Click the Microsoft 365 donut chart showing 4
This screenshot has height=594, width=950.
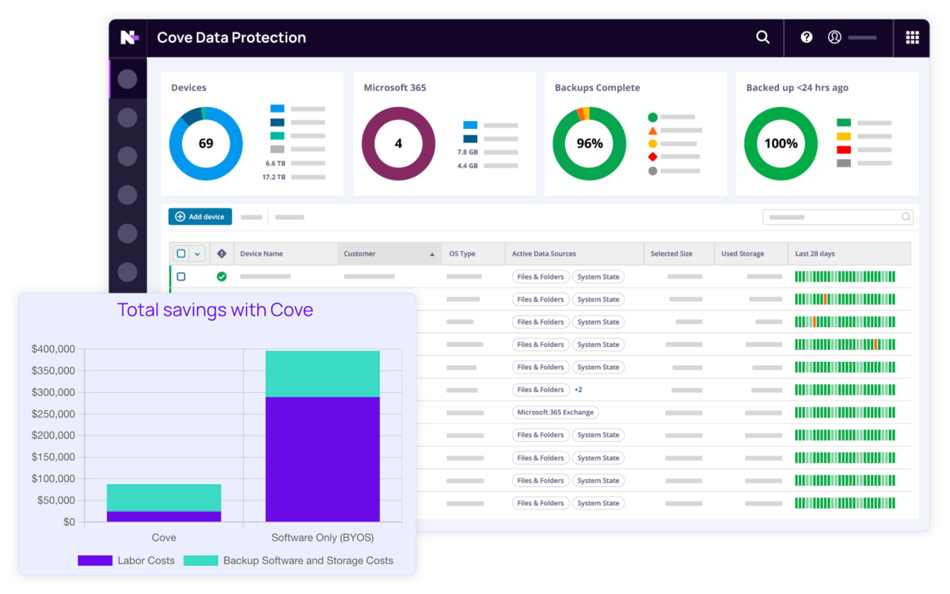point(398,144)
